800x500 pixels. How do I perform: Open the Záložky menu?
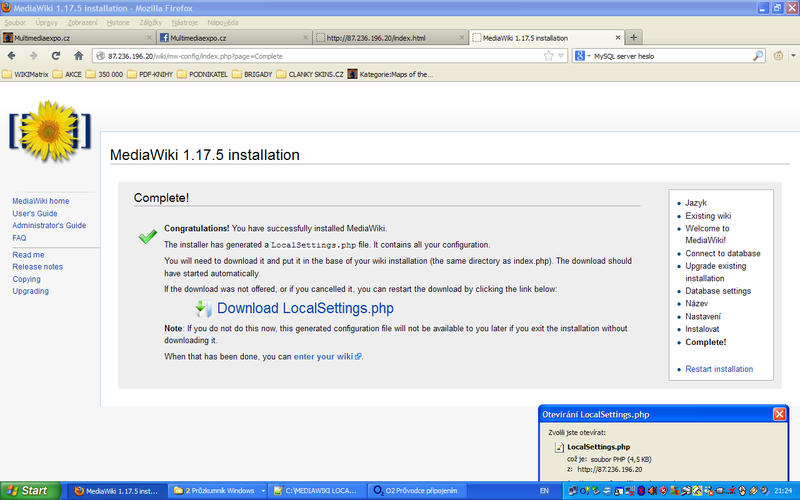tap(151, 22)
